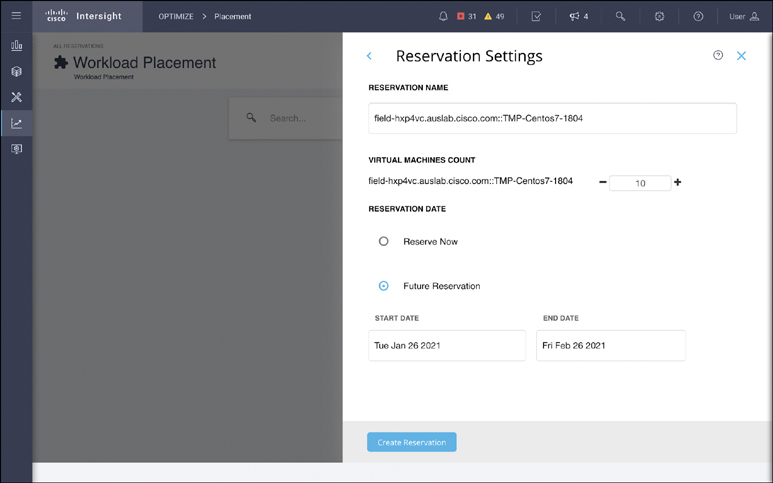Select the Reserve Now radio button
The image size is (773, 483).
tap(383, 242)
